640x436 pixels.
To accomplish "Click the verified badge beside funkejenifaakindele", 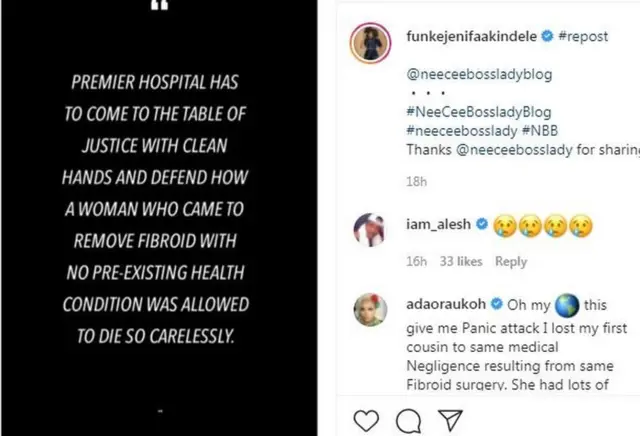I will click(x=546, y=37).
